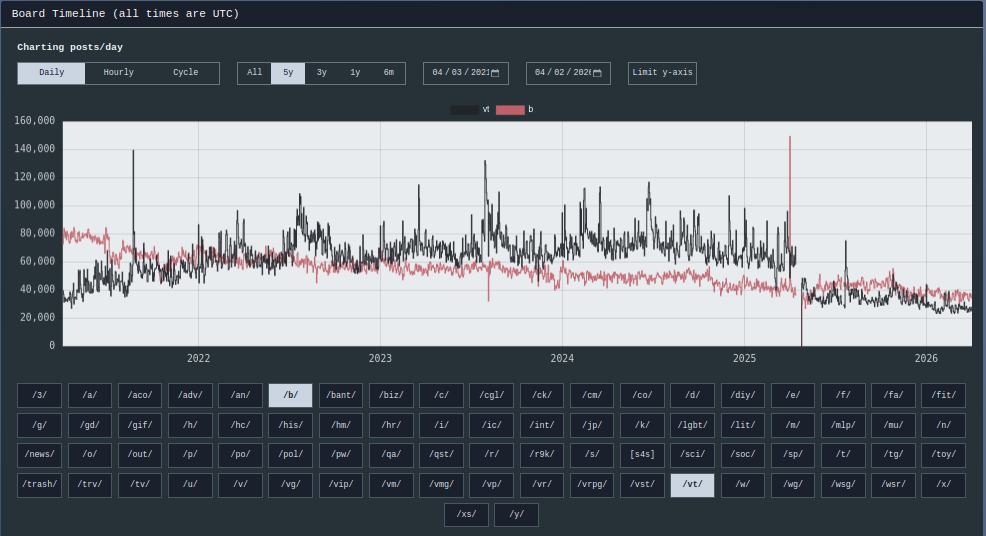This screenshot has height=536, width=986.
Task: Click the 160,000 y-axis label
Action: click(x=35, y=121)
